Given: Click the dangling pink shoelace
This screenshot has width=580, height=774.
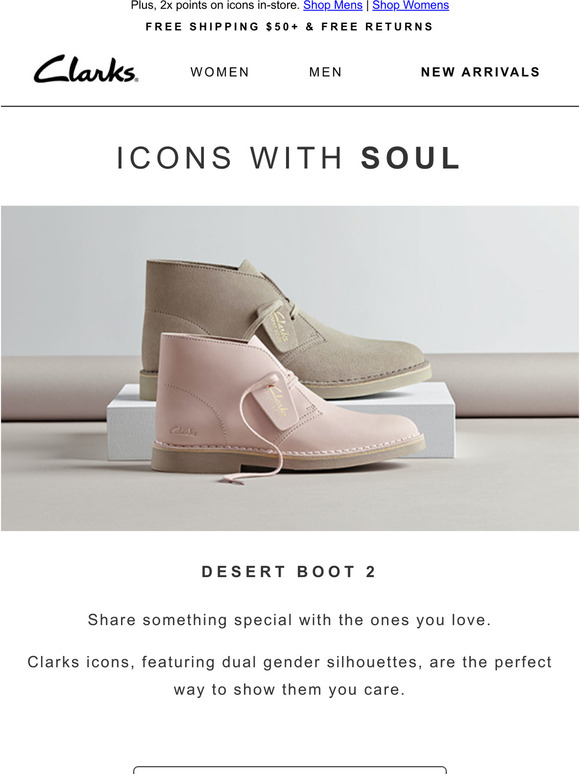Looking at the screenshot, I should [257, 444].
